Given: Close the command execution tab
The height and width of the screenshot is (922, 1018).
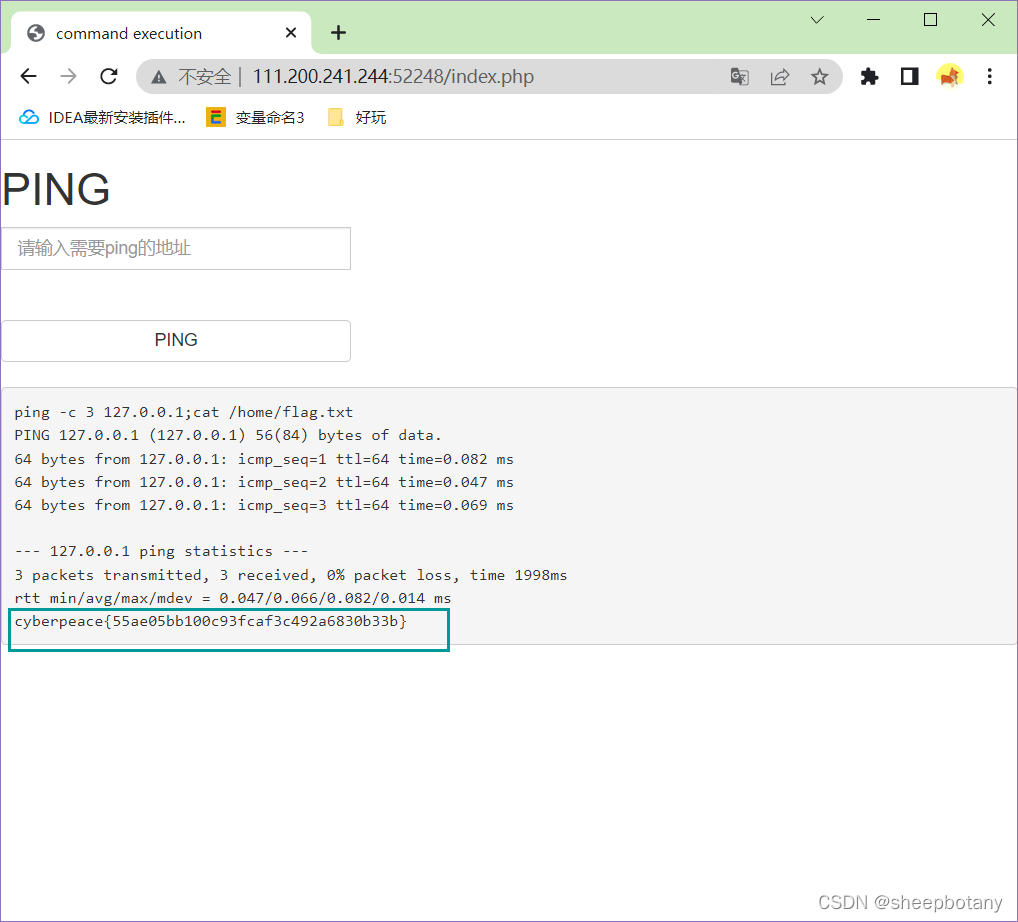Looking at the screenshot, I should pyautogui.click(x=291, y=32).
